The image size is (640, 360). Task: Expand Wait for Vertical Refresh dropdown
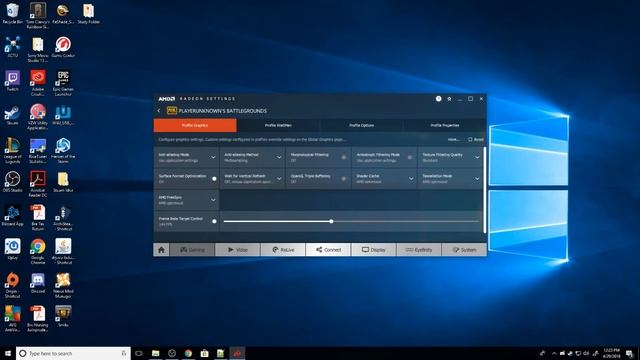[x=279, y=179]
